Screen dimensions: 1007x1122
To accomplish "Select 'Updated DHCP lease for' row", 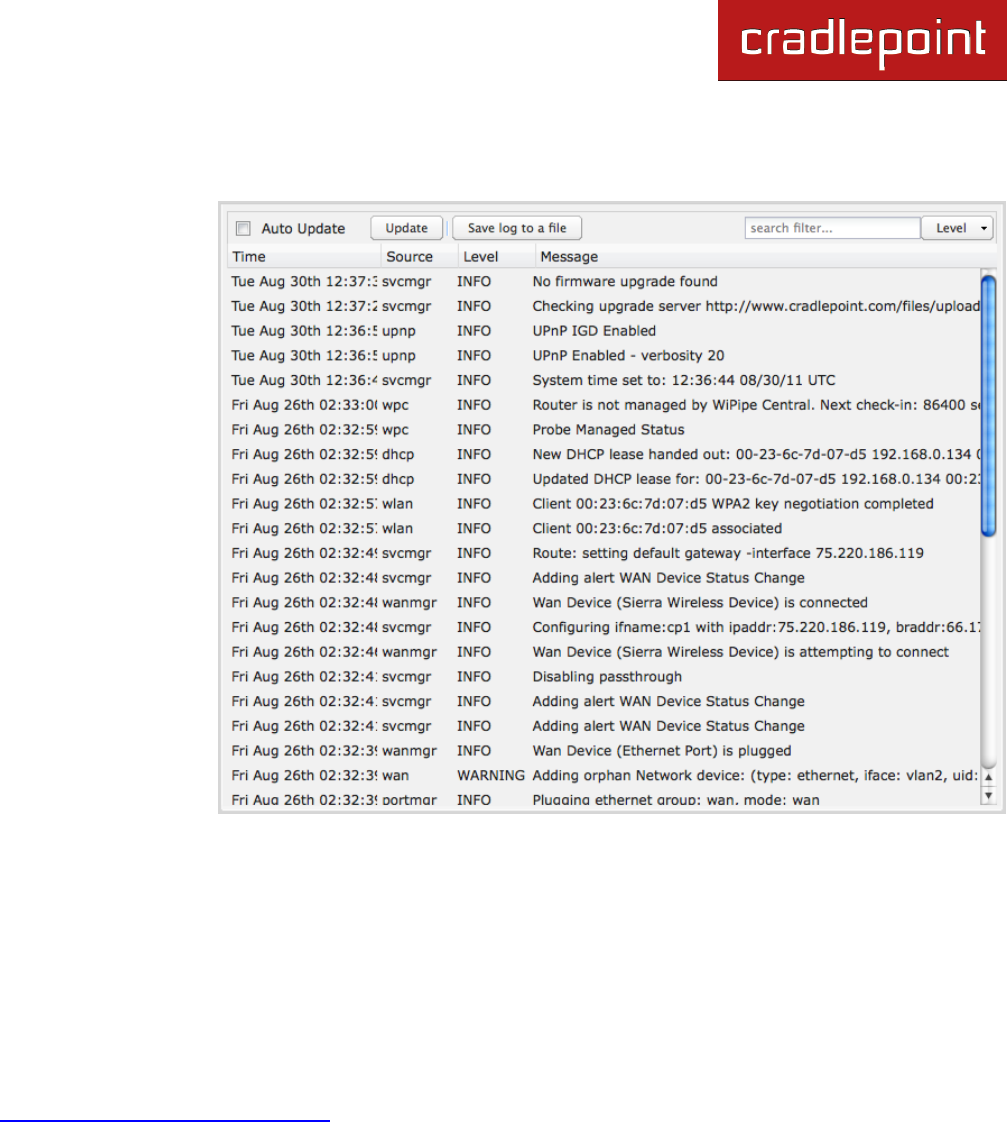I will point(603,479).
